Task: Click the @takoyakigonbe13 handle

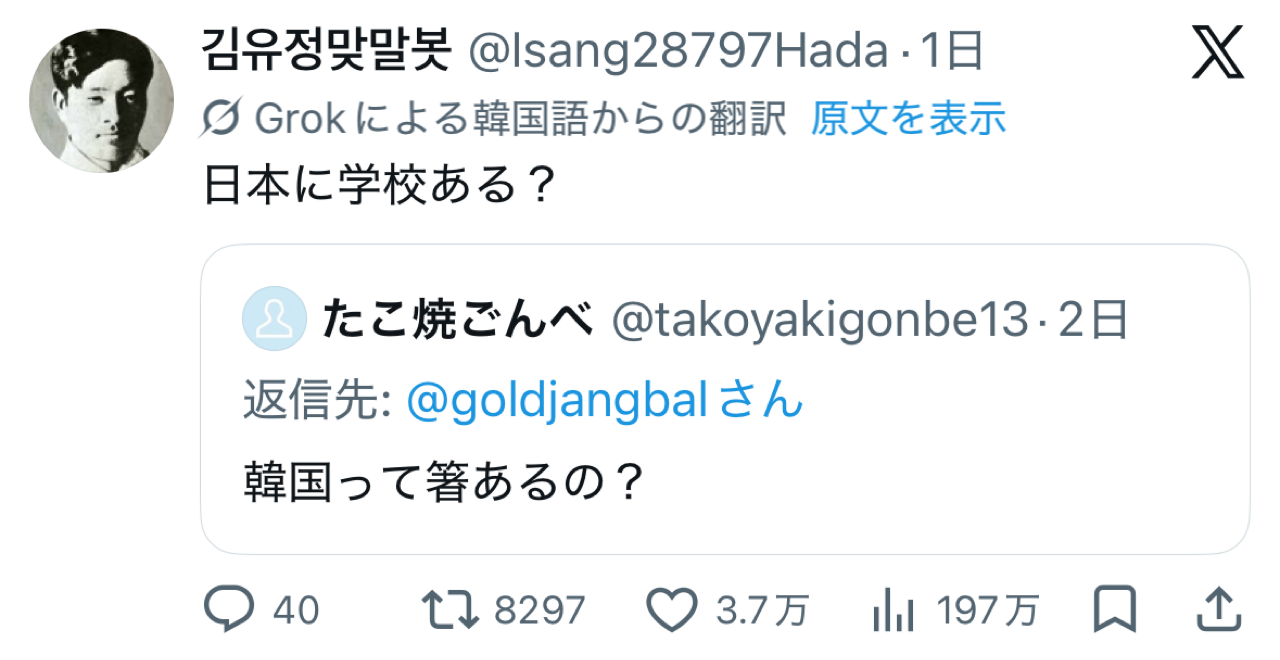Action: pos(819,320)
